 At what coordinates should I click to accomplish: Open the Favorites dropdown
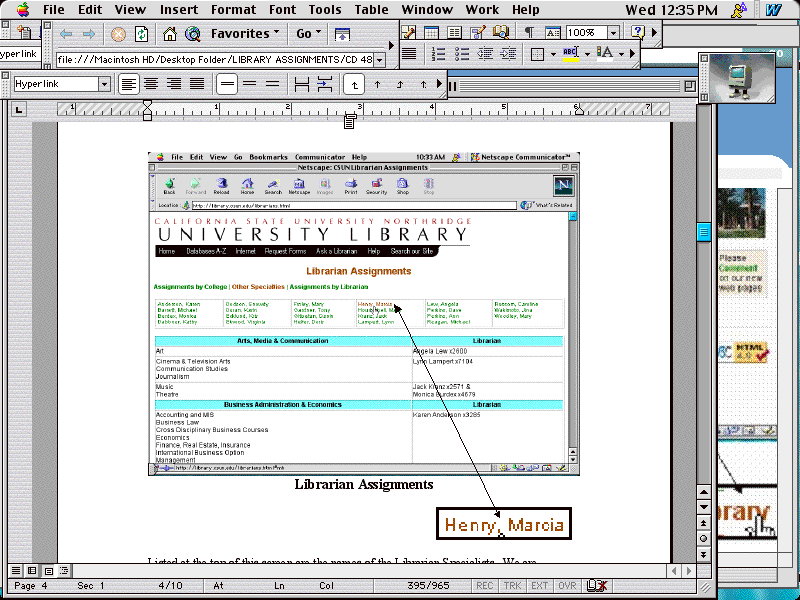(x=245, y=34)
